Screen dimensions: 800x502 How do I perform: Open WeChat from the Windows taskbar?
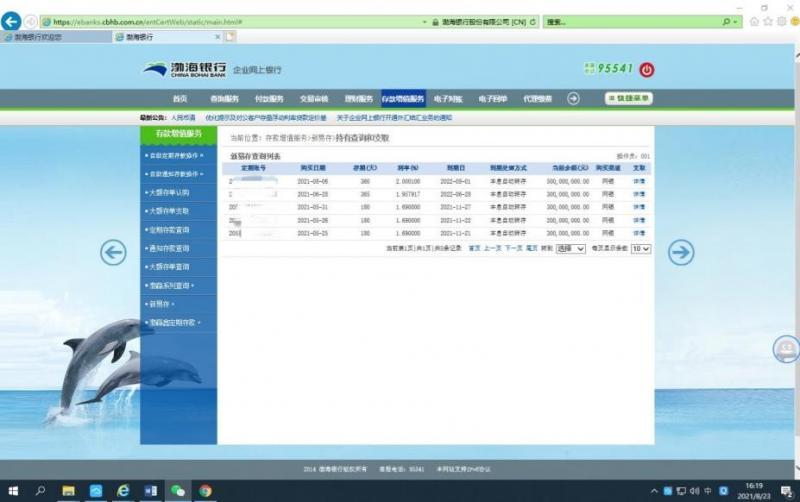[x=177, y=491]
